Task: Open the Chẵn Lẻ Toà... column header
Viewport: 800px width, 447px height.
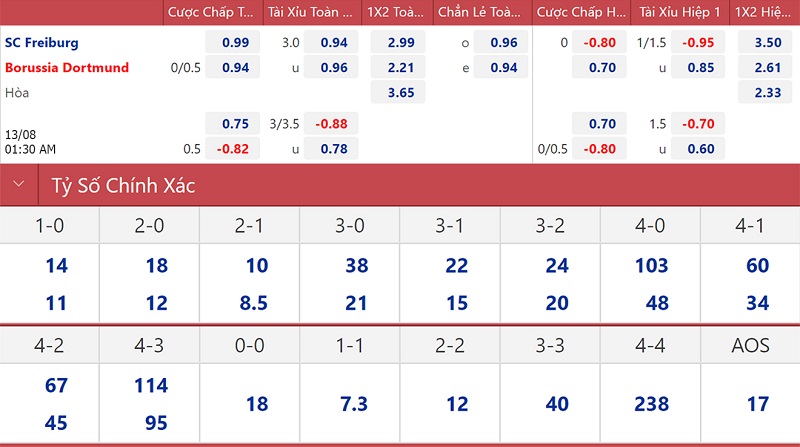Action: click(x=482, y=12)
